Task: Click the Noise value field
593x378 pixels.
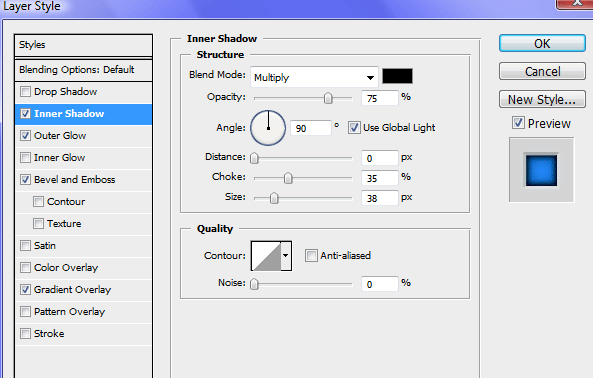Action: point(380,284)
